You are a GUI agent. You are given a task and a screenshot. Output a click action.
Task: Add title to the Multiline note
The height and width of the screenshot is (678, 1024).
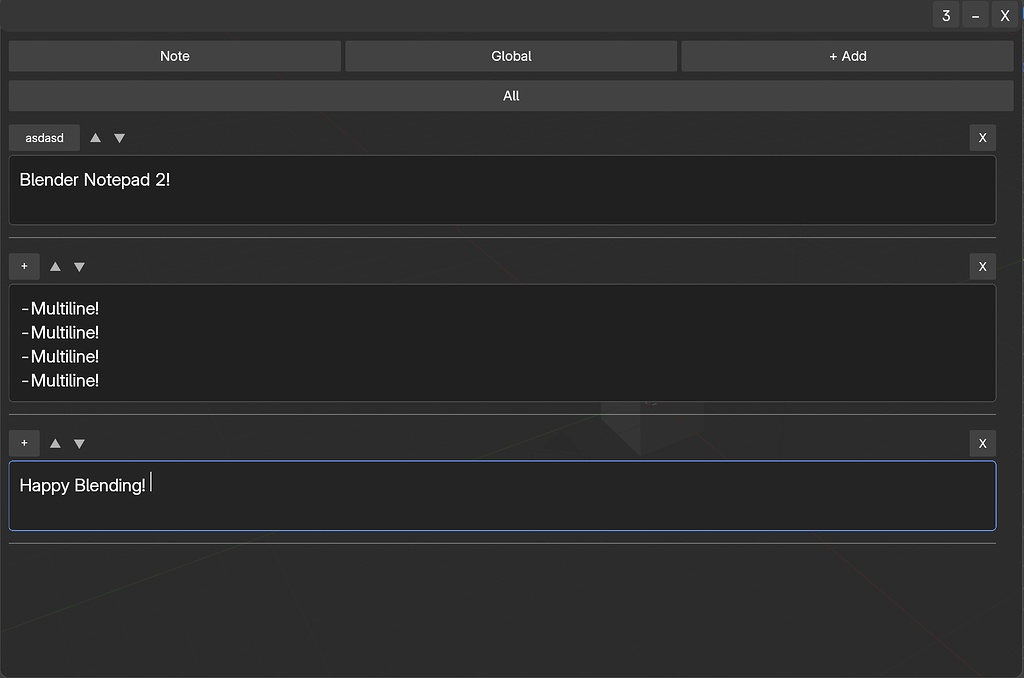click(x=24, y=266)
